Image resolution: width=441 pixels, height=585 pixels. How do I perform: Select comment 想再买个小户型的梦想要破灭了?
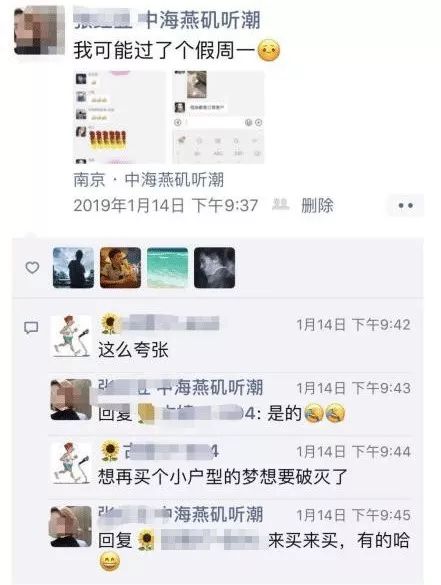223,477
